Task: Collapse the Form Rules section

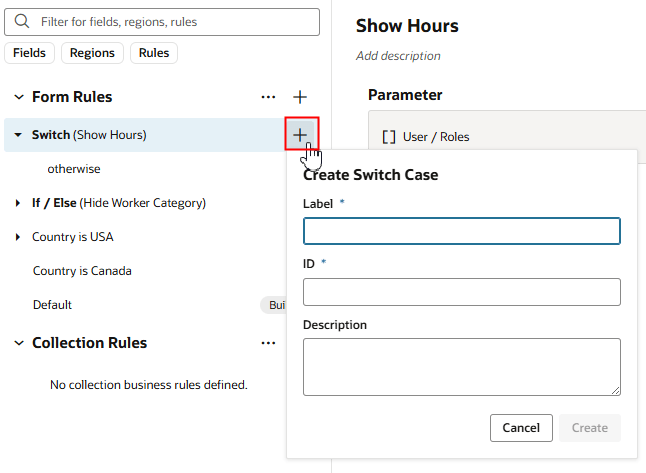Action: (18, 97)
